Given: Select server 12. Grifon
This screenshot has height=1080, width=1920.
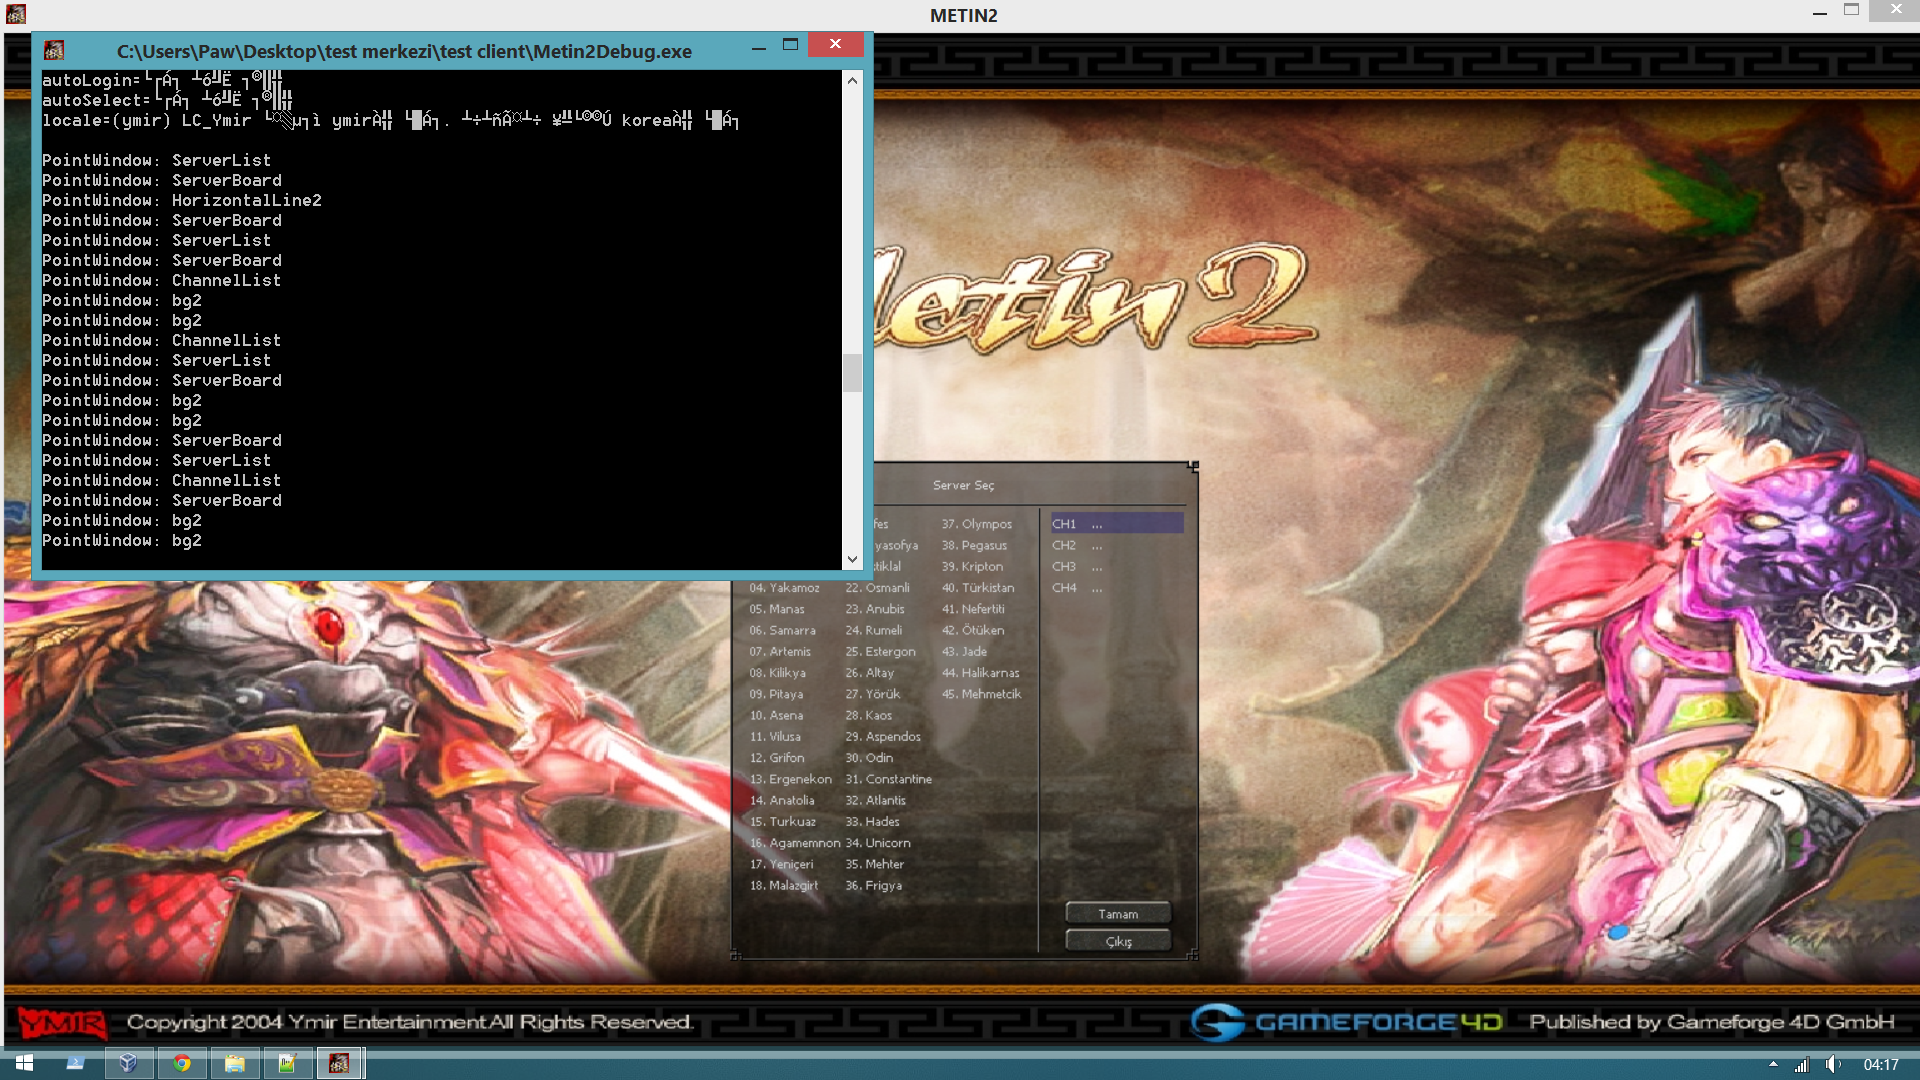Looking at the screenshot, I should coord(777,757).
